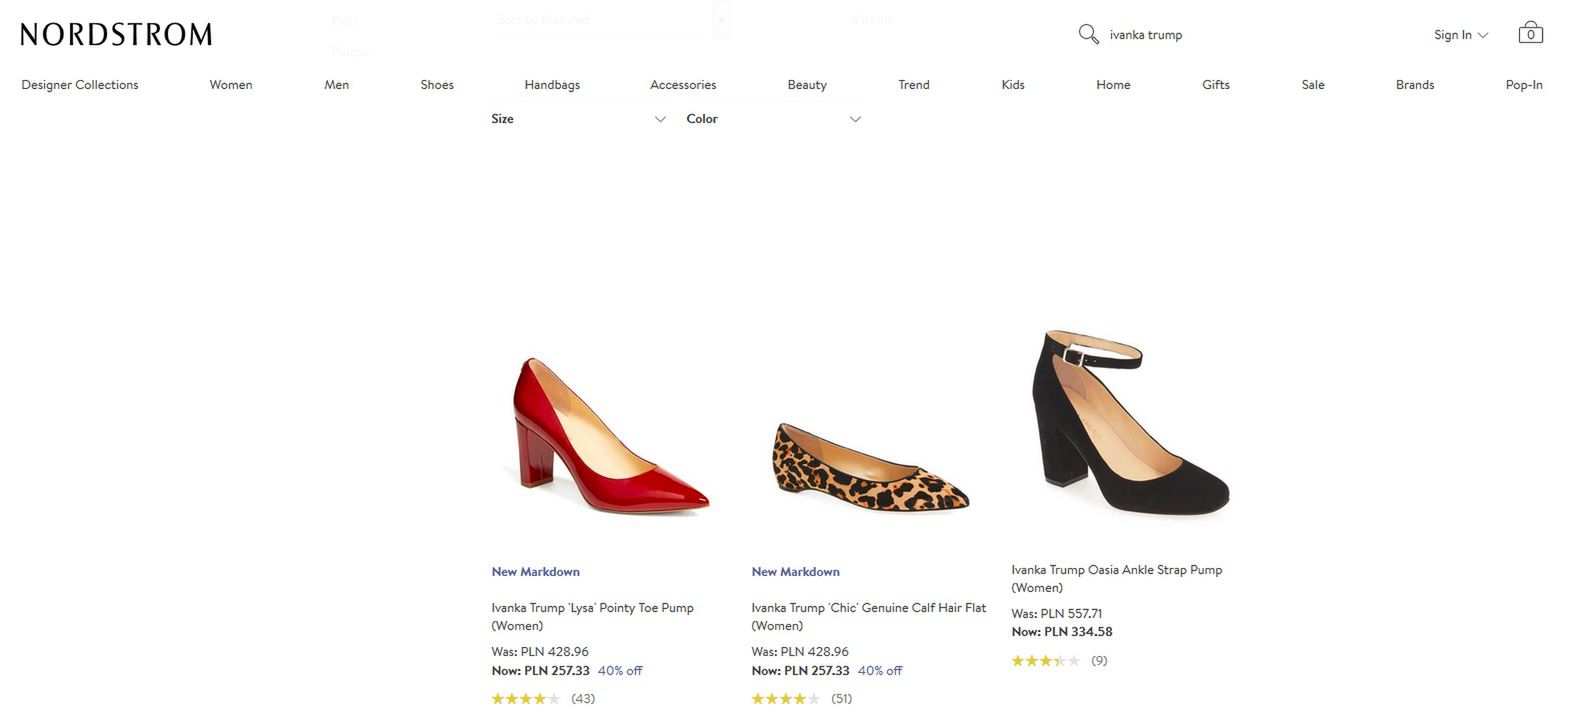Image resolution: width=1573 pixels, height=718 pixels.
Task: Open Ivanka Trump Oasia Ankle Strap Pump link
Action: click(1116, 579)
